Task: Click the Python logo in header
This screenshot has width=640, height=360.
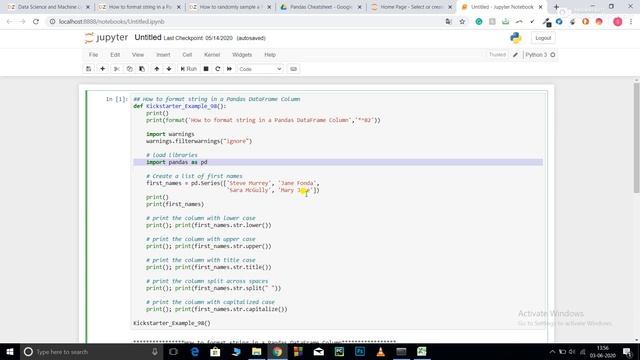Action: (516, 38)
